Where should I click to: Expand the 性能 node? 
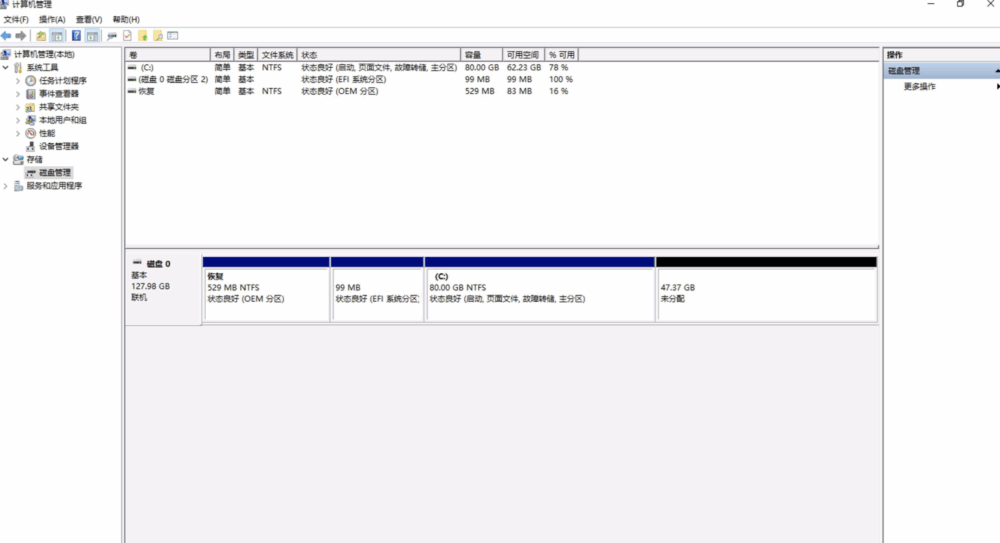[x=18, y=133]
